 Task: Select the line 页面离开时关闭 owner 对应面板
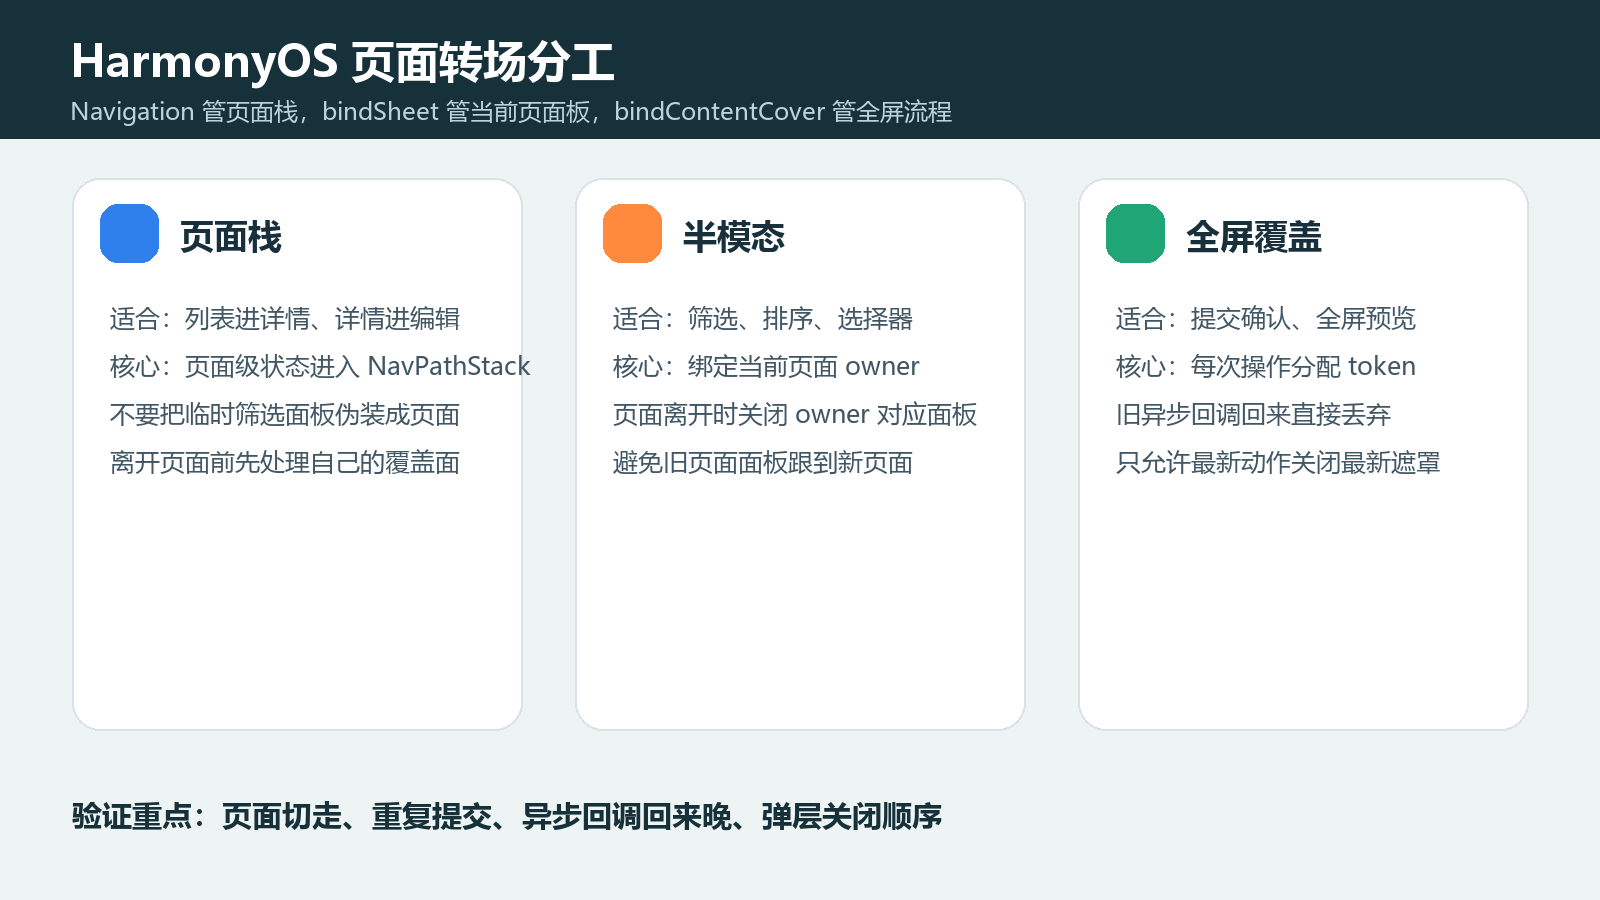[795, 415]
